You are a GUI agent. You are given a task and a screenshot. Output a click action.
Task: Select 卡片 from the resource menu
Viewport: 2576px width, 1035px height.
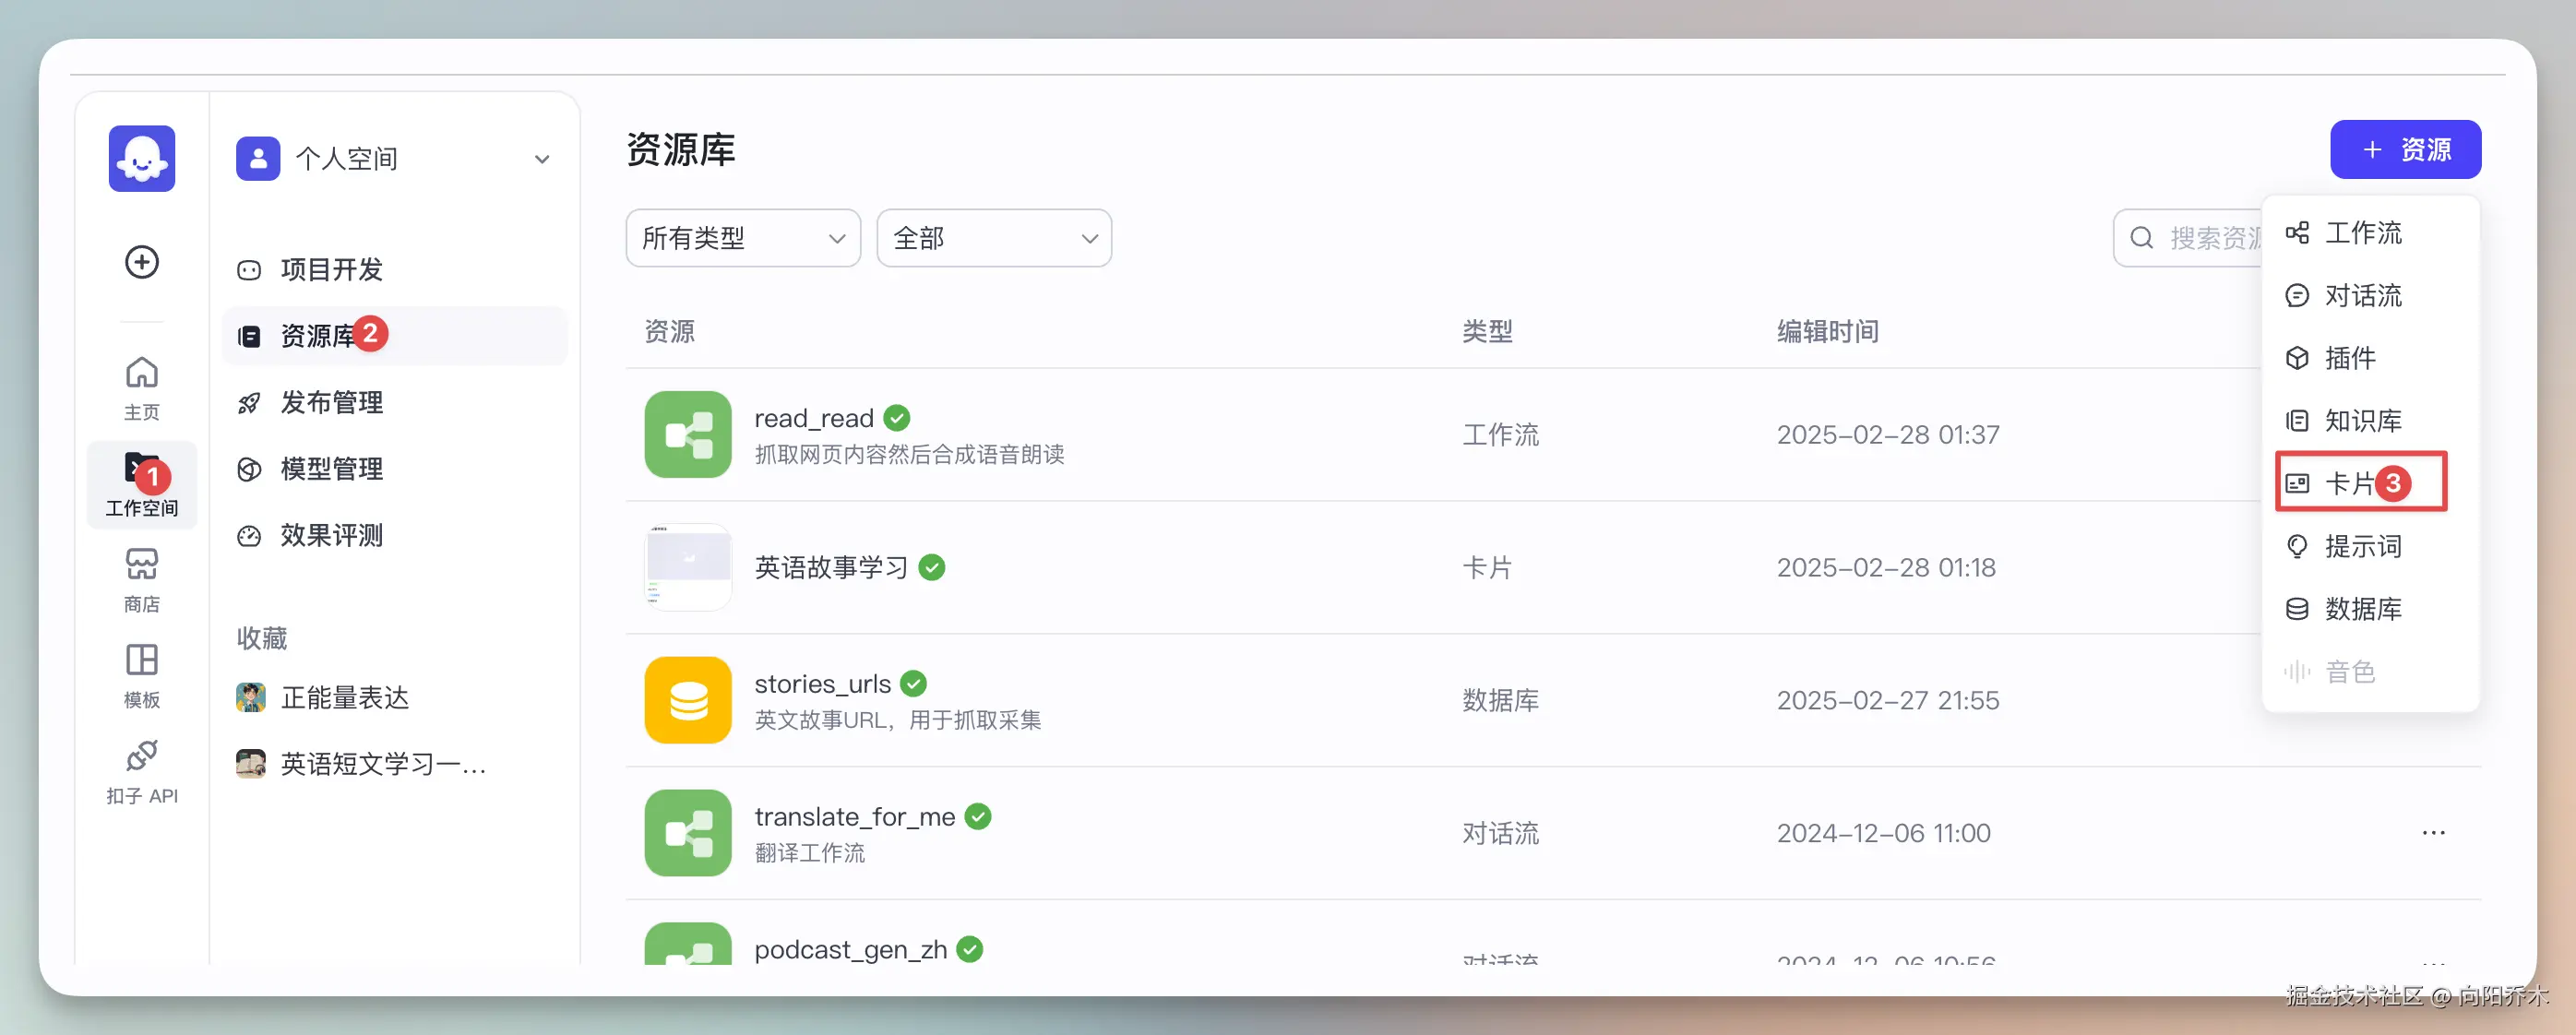(x=2350, y=483)
